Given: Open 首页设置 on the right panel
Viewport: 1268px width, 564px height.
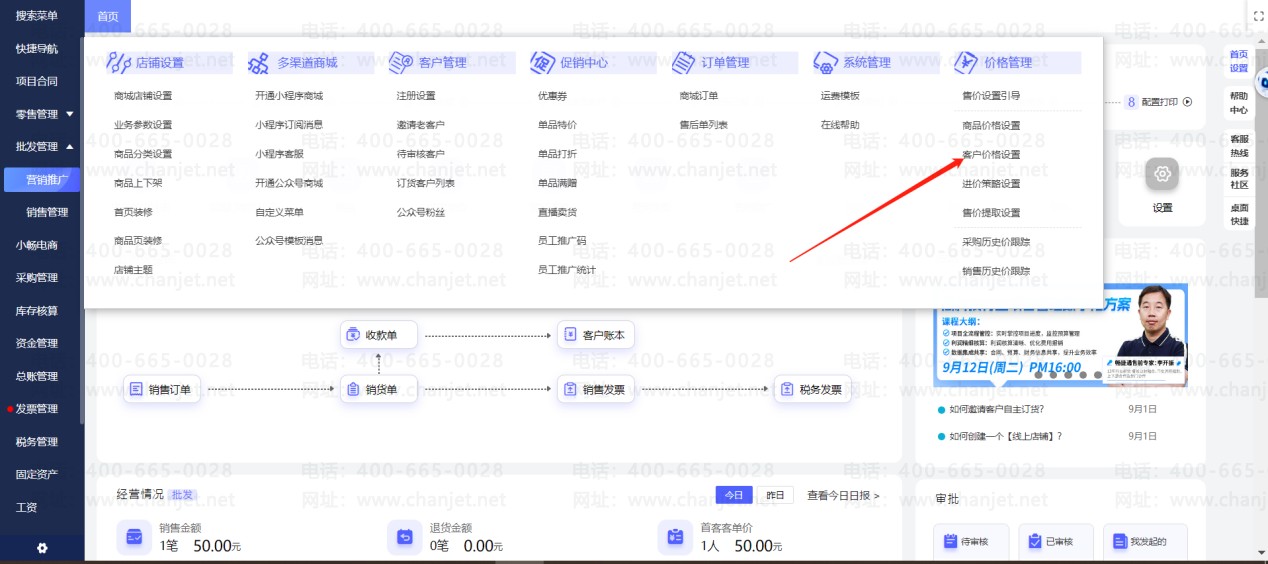Looking at the screenshot, I should (x=1239, y=61).
